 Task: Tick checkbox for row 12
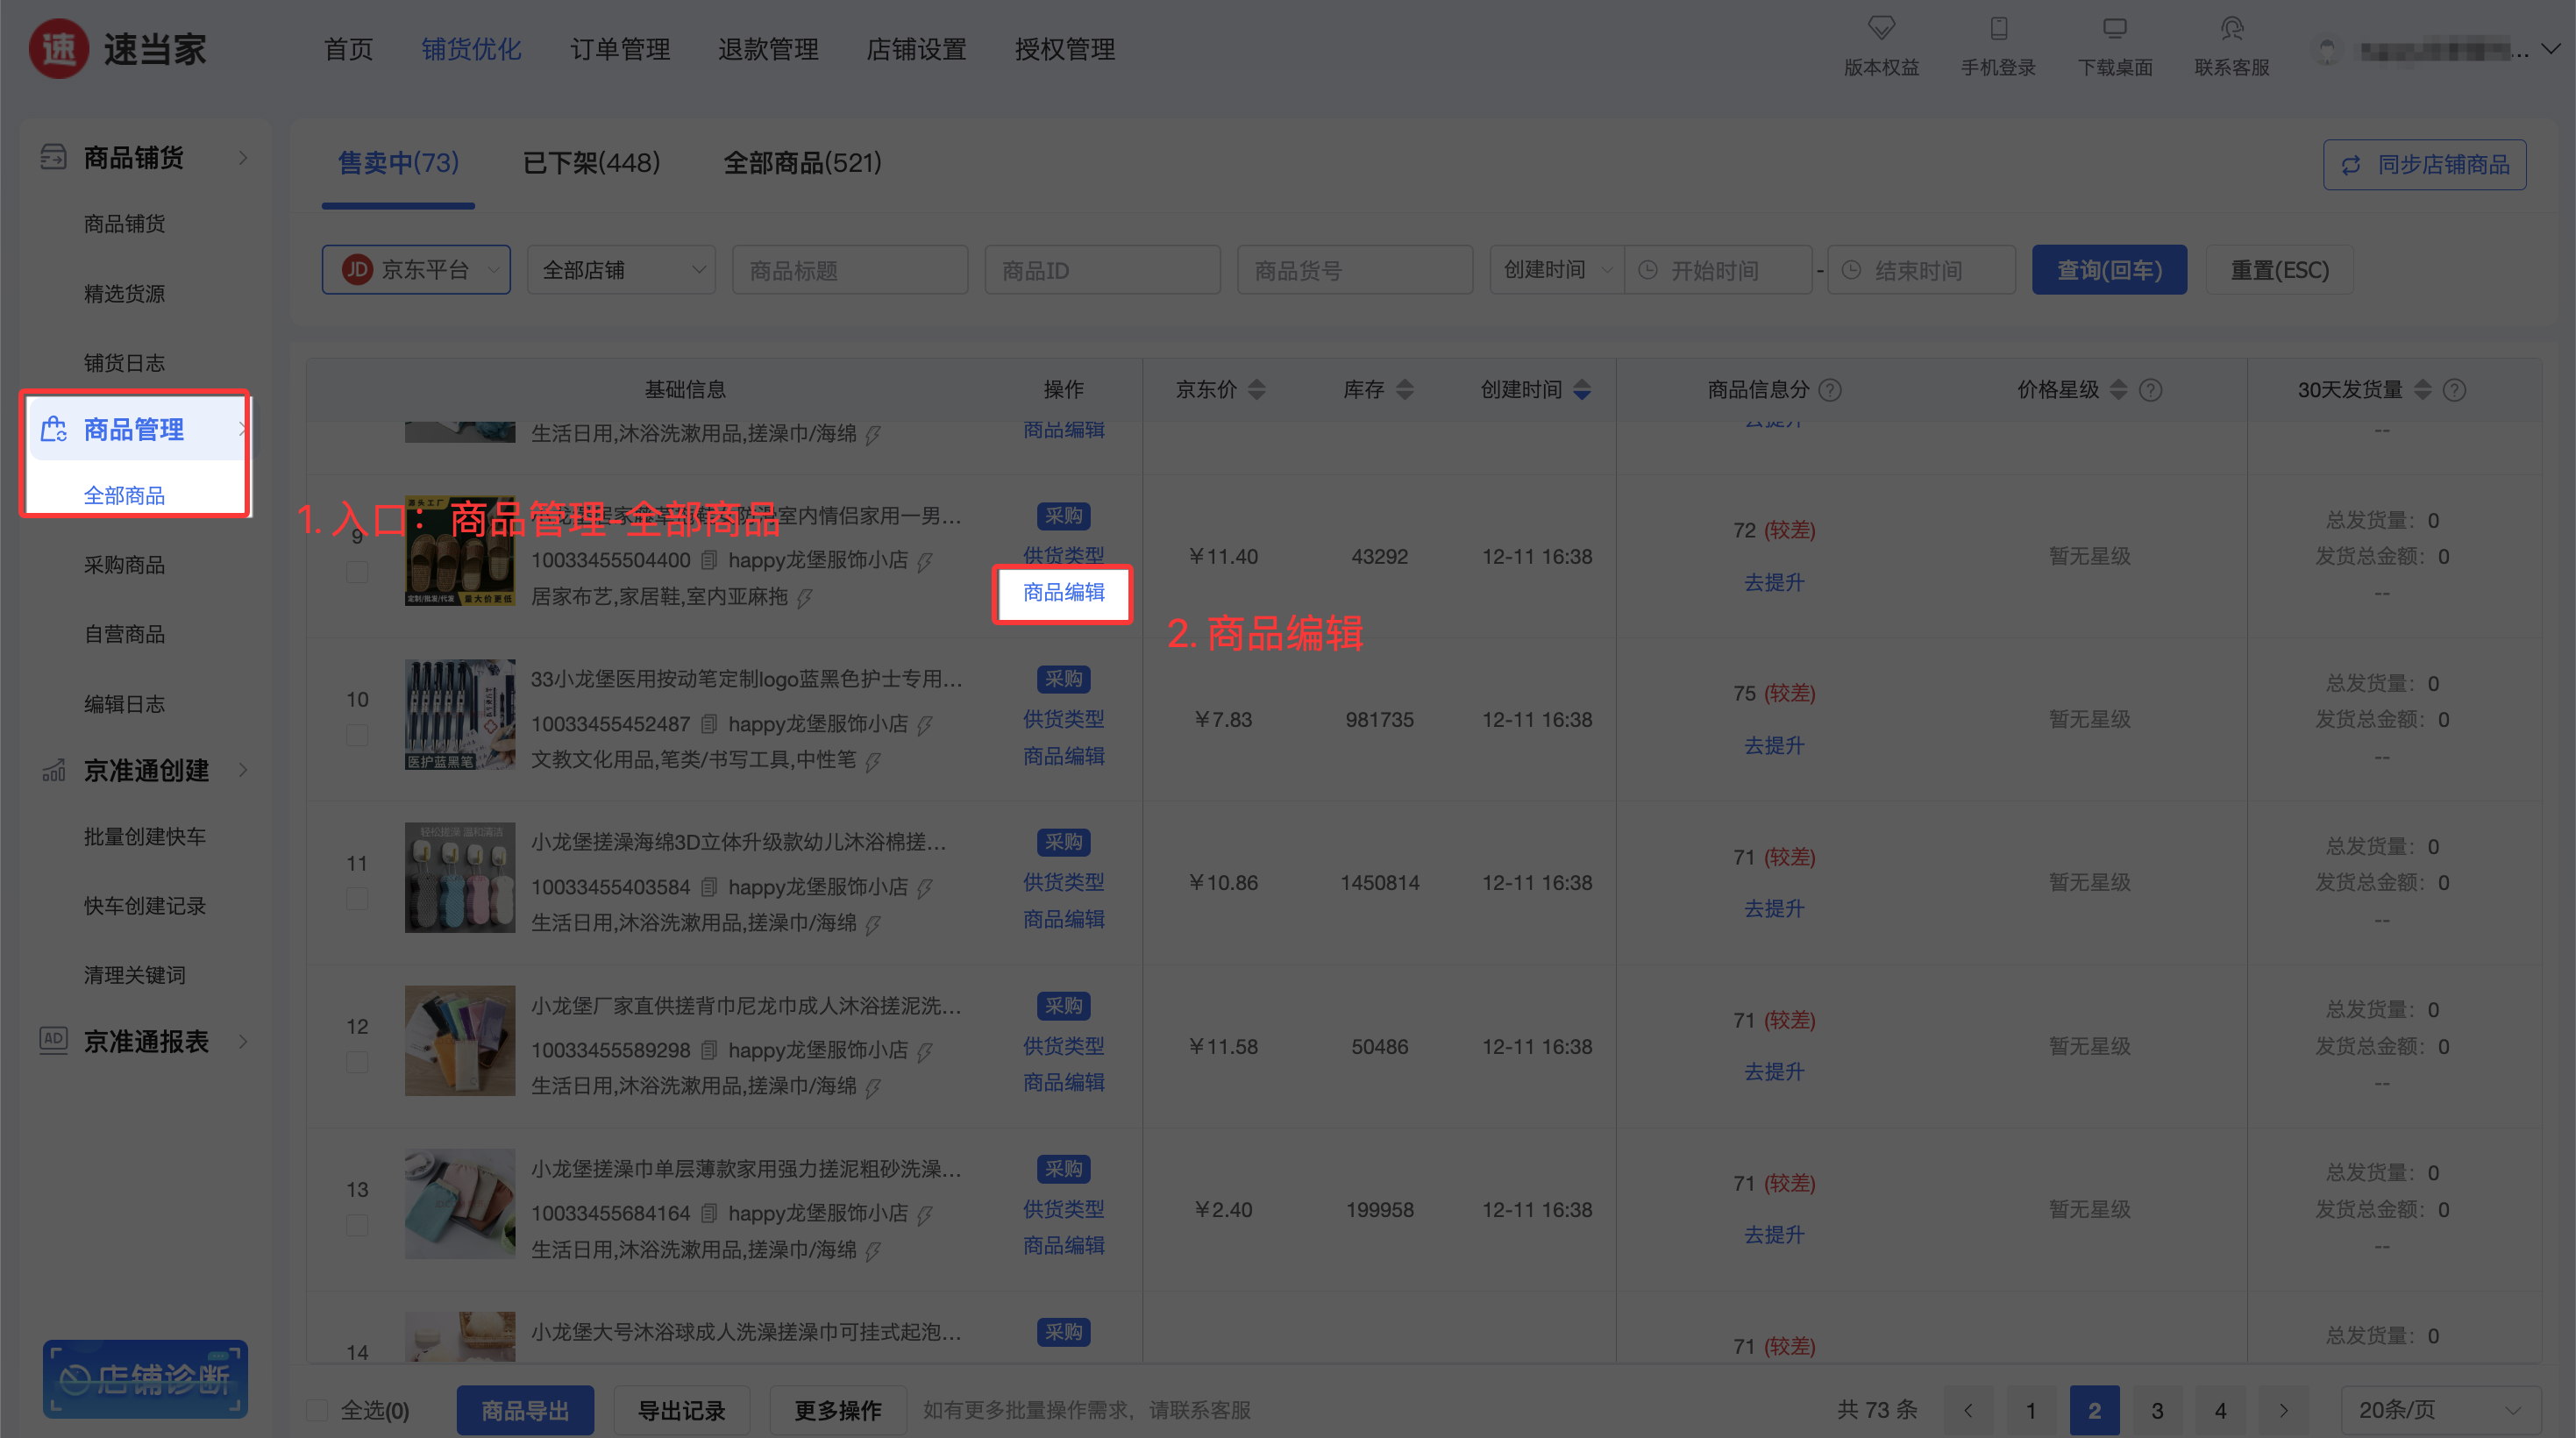357,1063
